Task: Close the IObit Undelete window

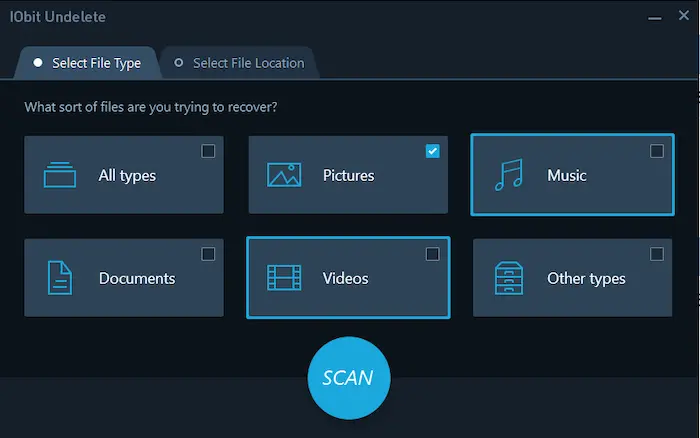Action: [x=683, y=16]
